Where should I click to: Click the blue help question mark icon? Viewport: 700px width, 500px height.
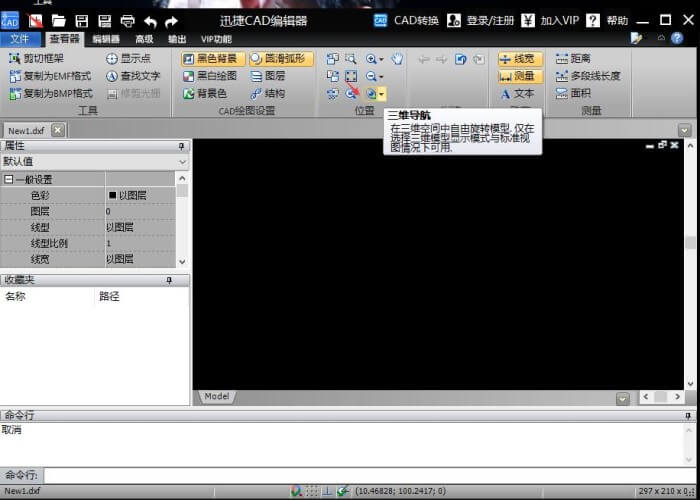point(677,38)
